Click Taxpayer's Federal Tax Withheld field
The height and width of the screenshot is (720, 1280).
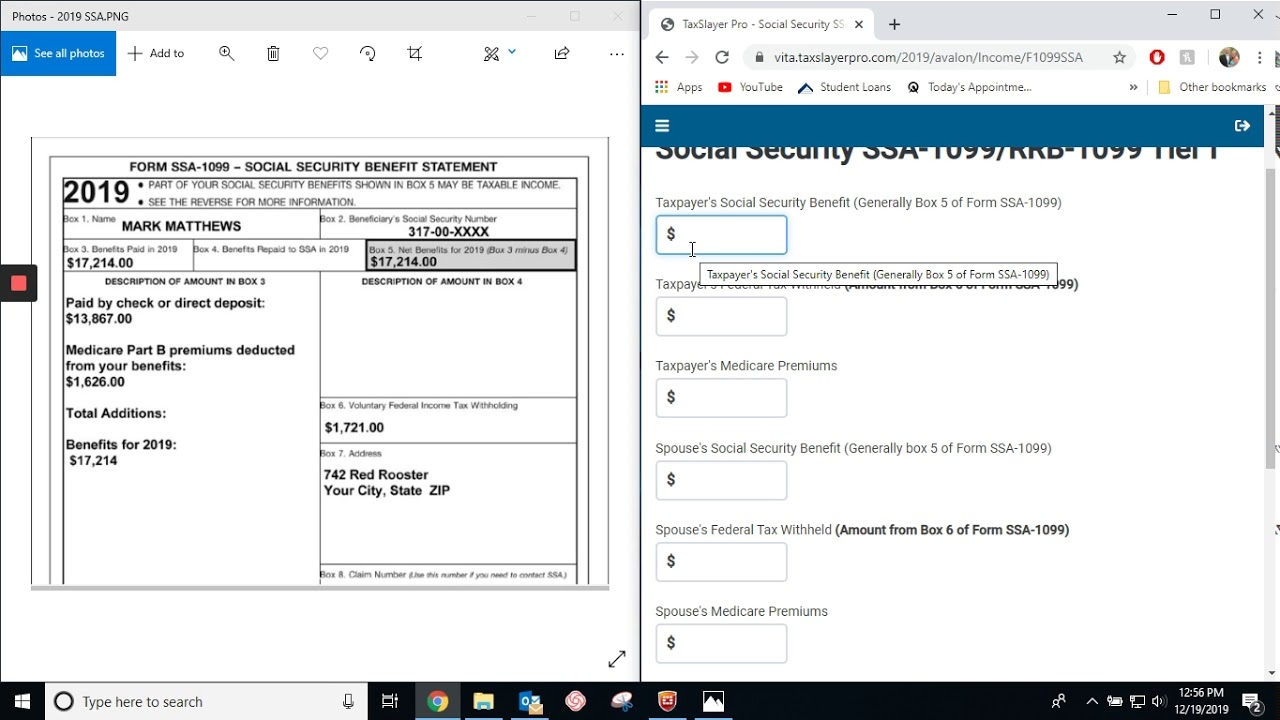721,316
